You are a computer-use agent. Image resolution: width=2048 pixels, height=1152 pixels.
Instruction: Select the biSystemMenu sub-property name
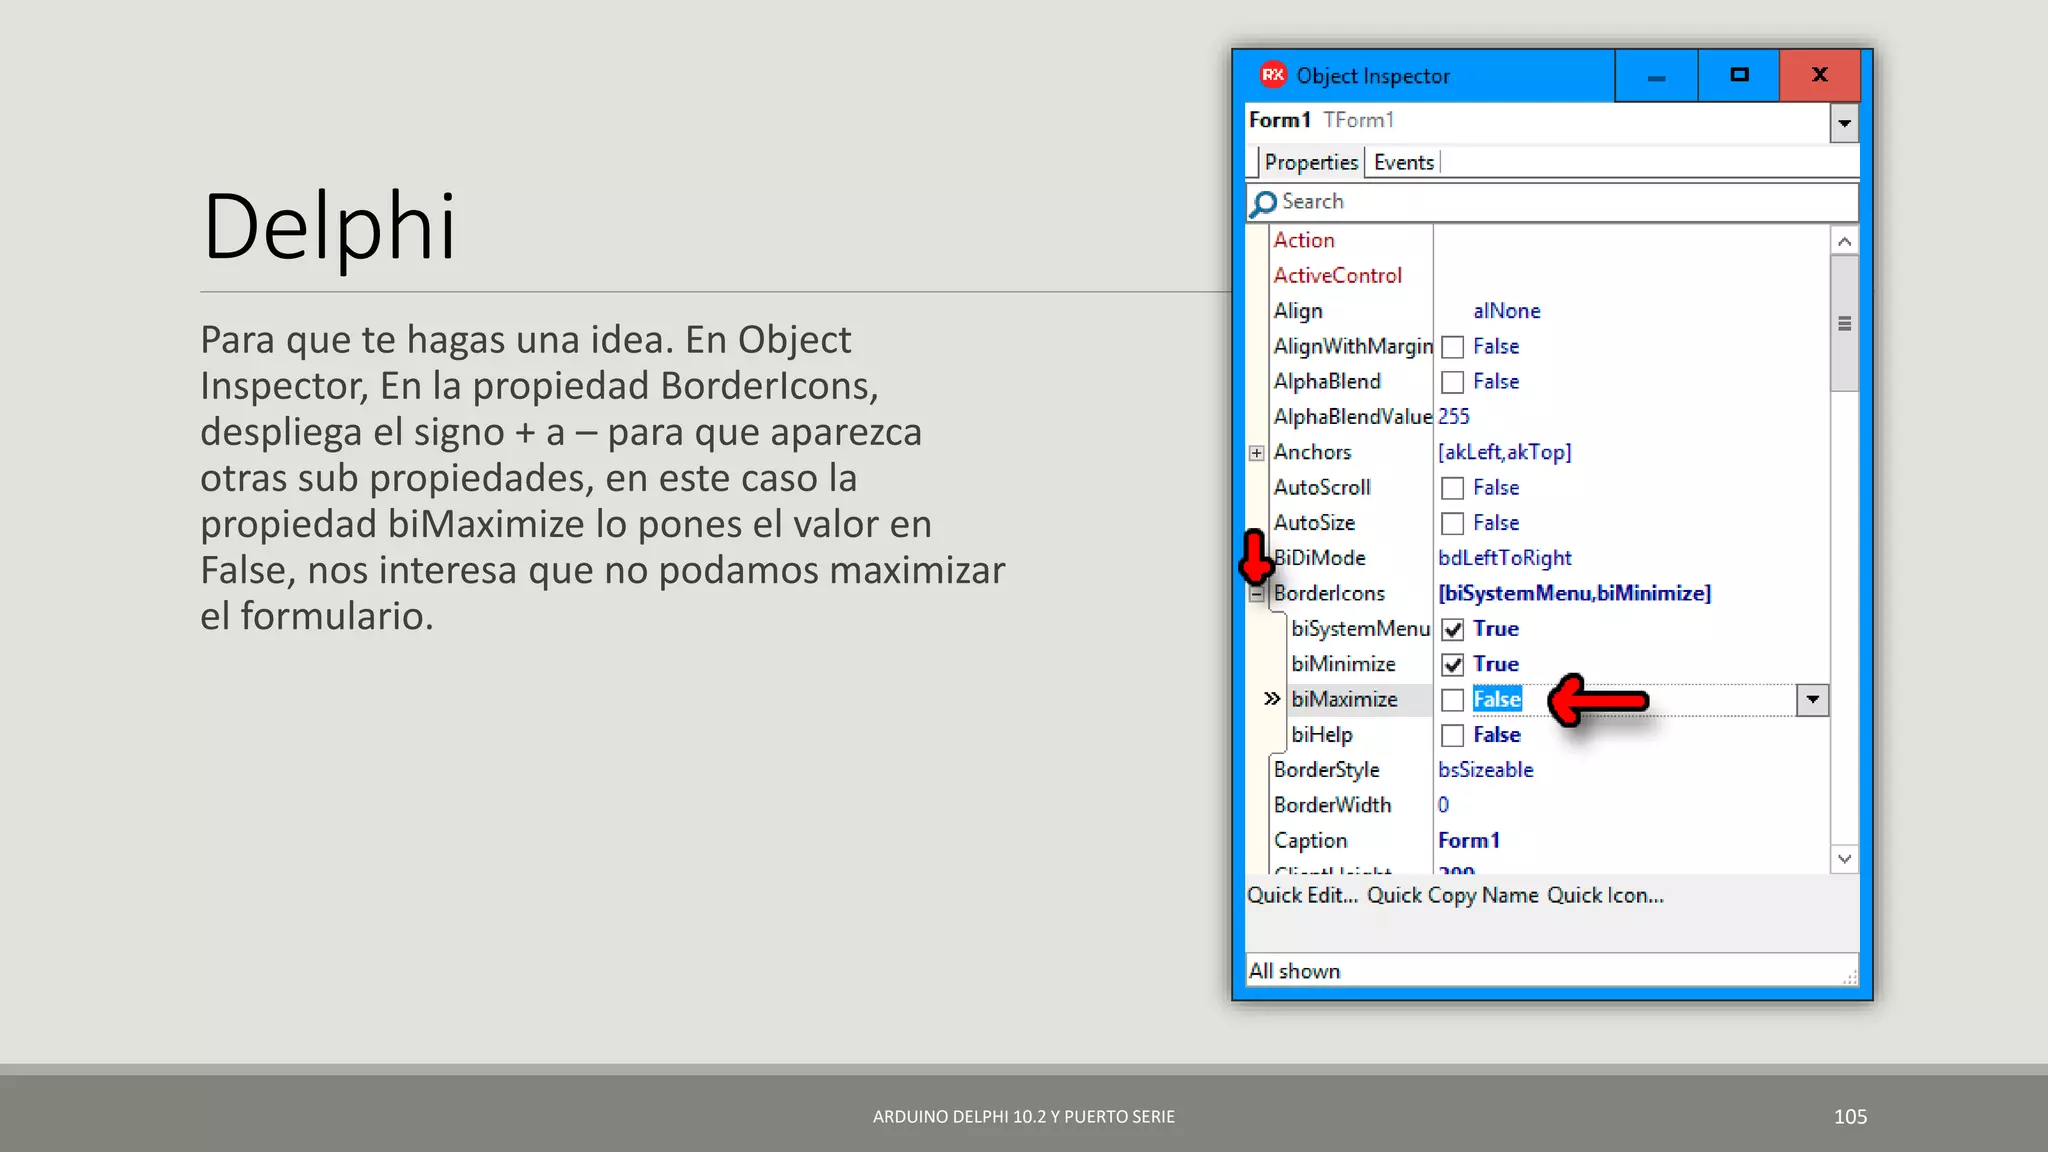click(x=1360, y=628)
